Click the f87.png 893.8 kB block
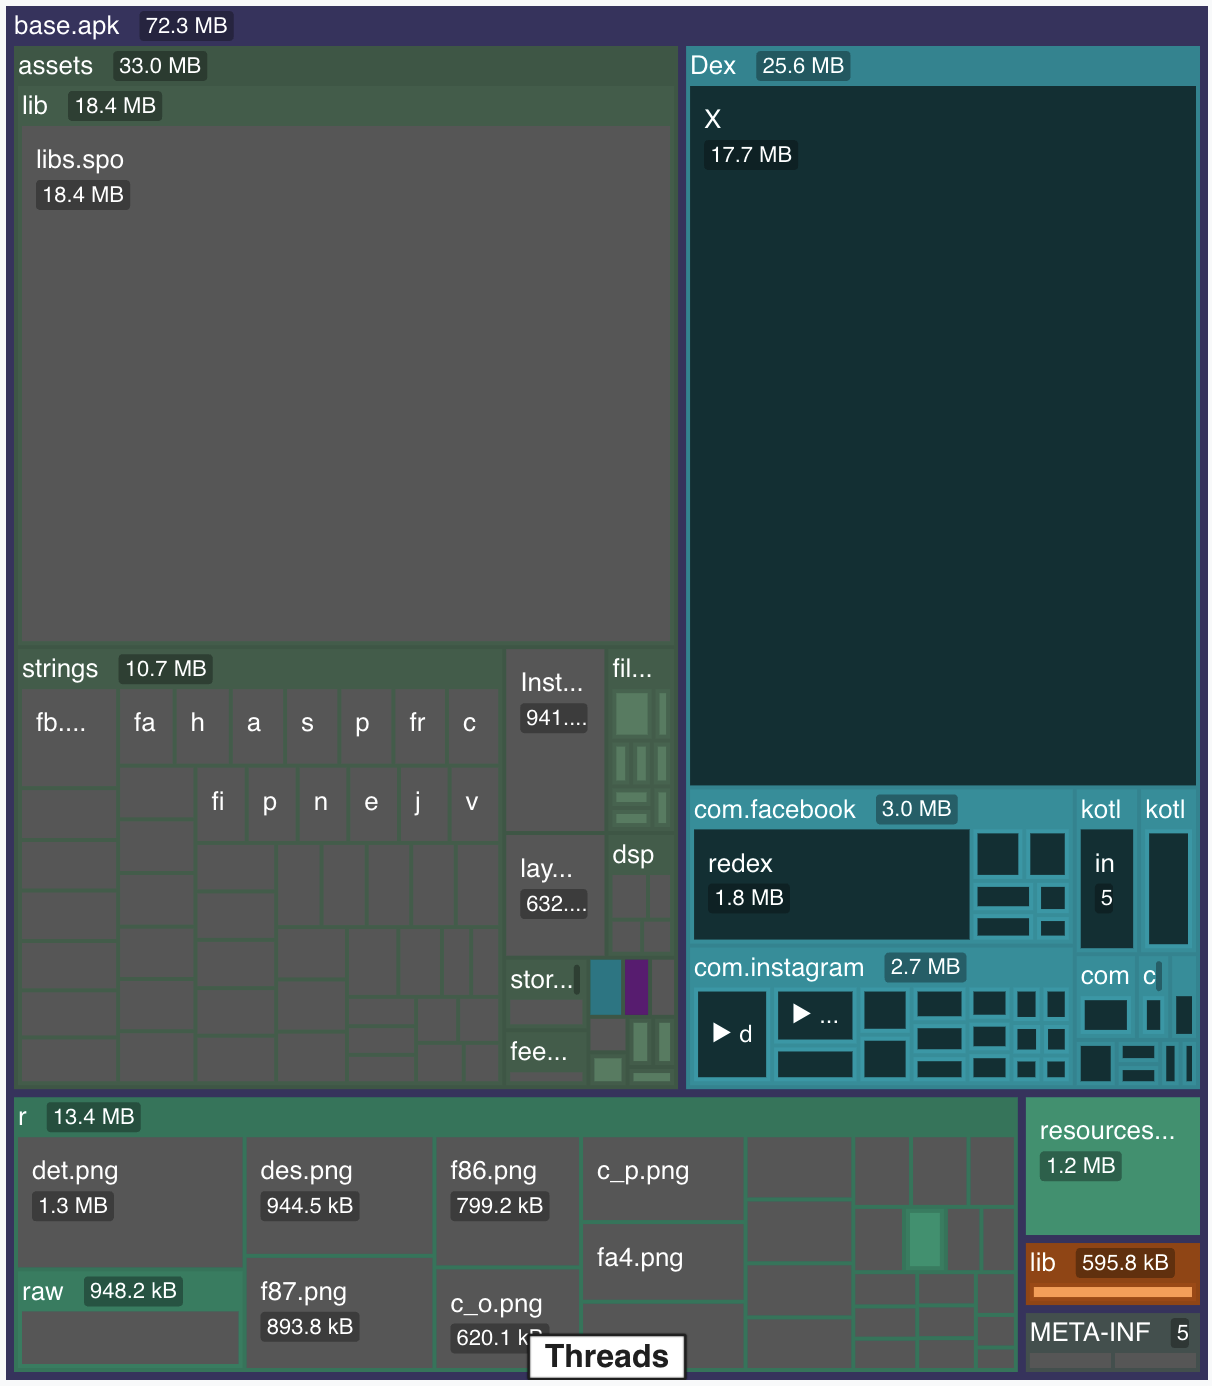 339,1312
